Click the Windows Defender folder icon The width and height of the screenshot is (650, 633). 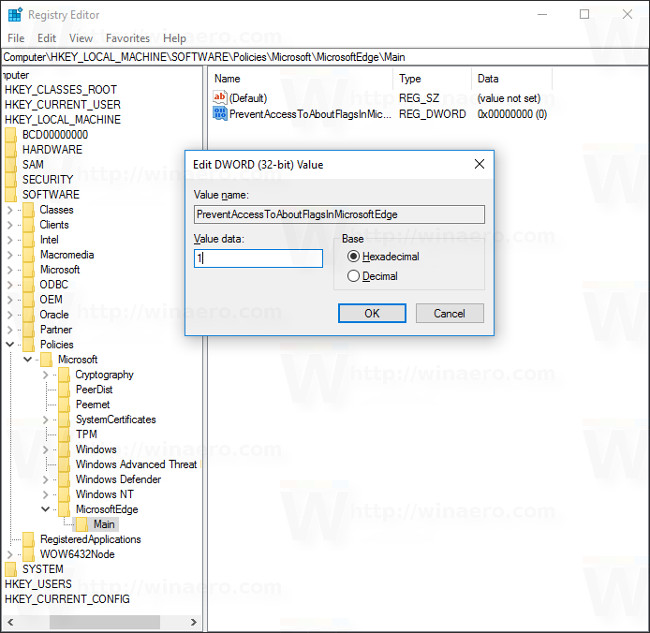(x=64, y=479)
